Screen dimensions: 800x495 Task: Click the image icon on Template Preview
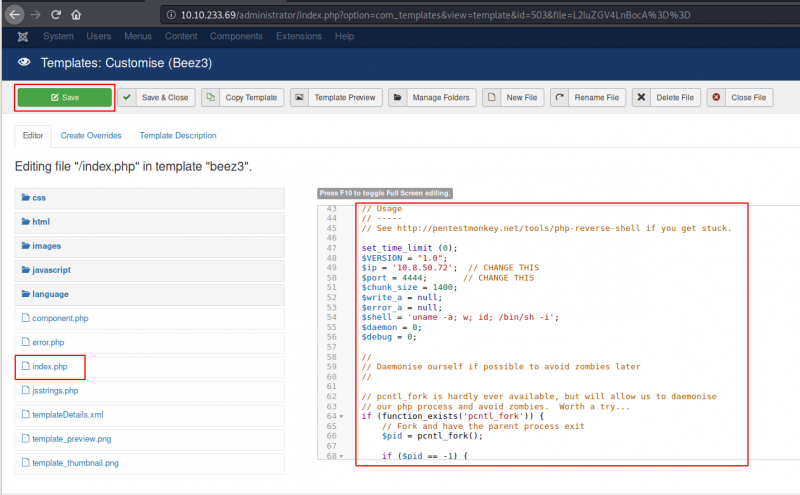pos(299,97)
